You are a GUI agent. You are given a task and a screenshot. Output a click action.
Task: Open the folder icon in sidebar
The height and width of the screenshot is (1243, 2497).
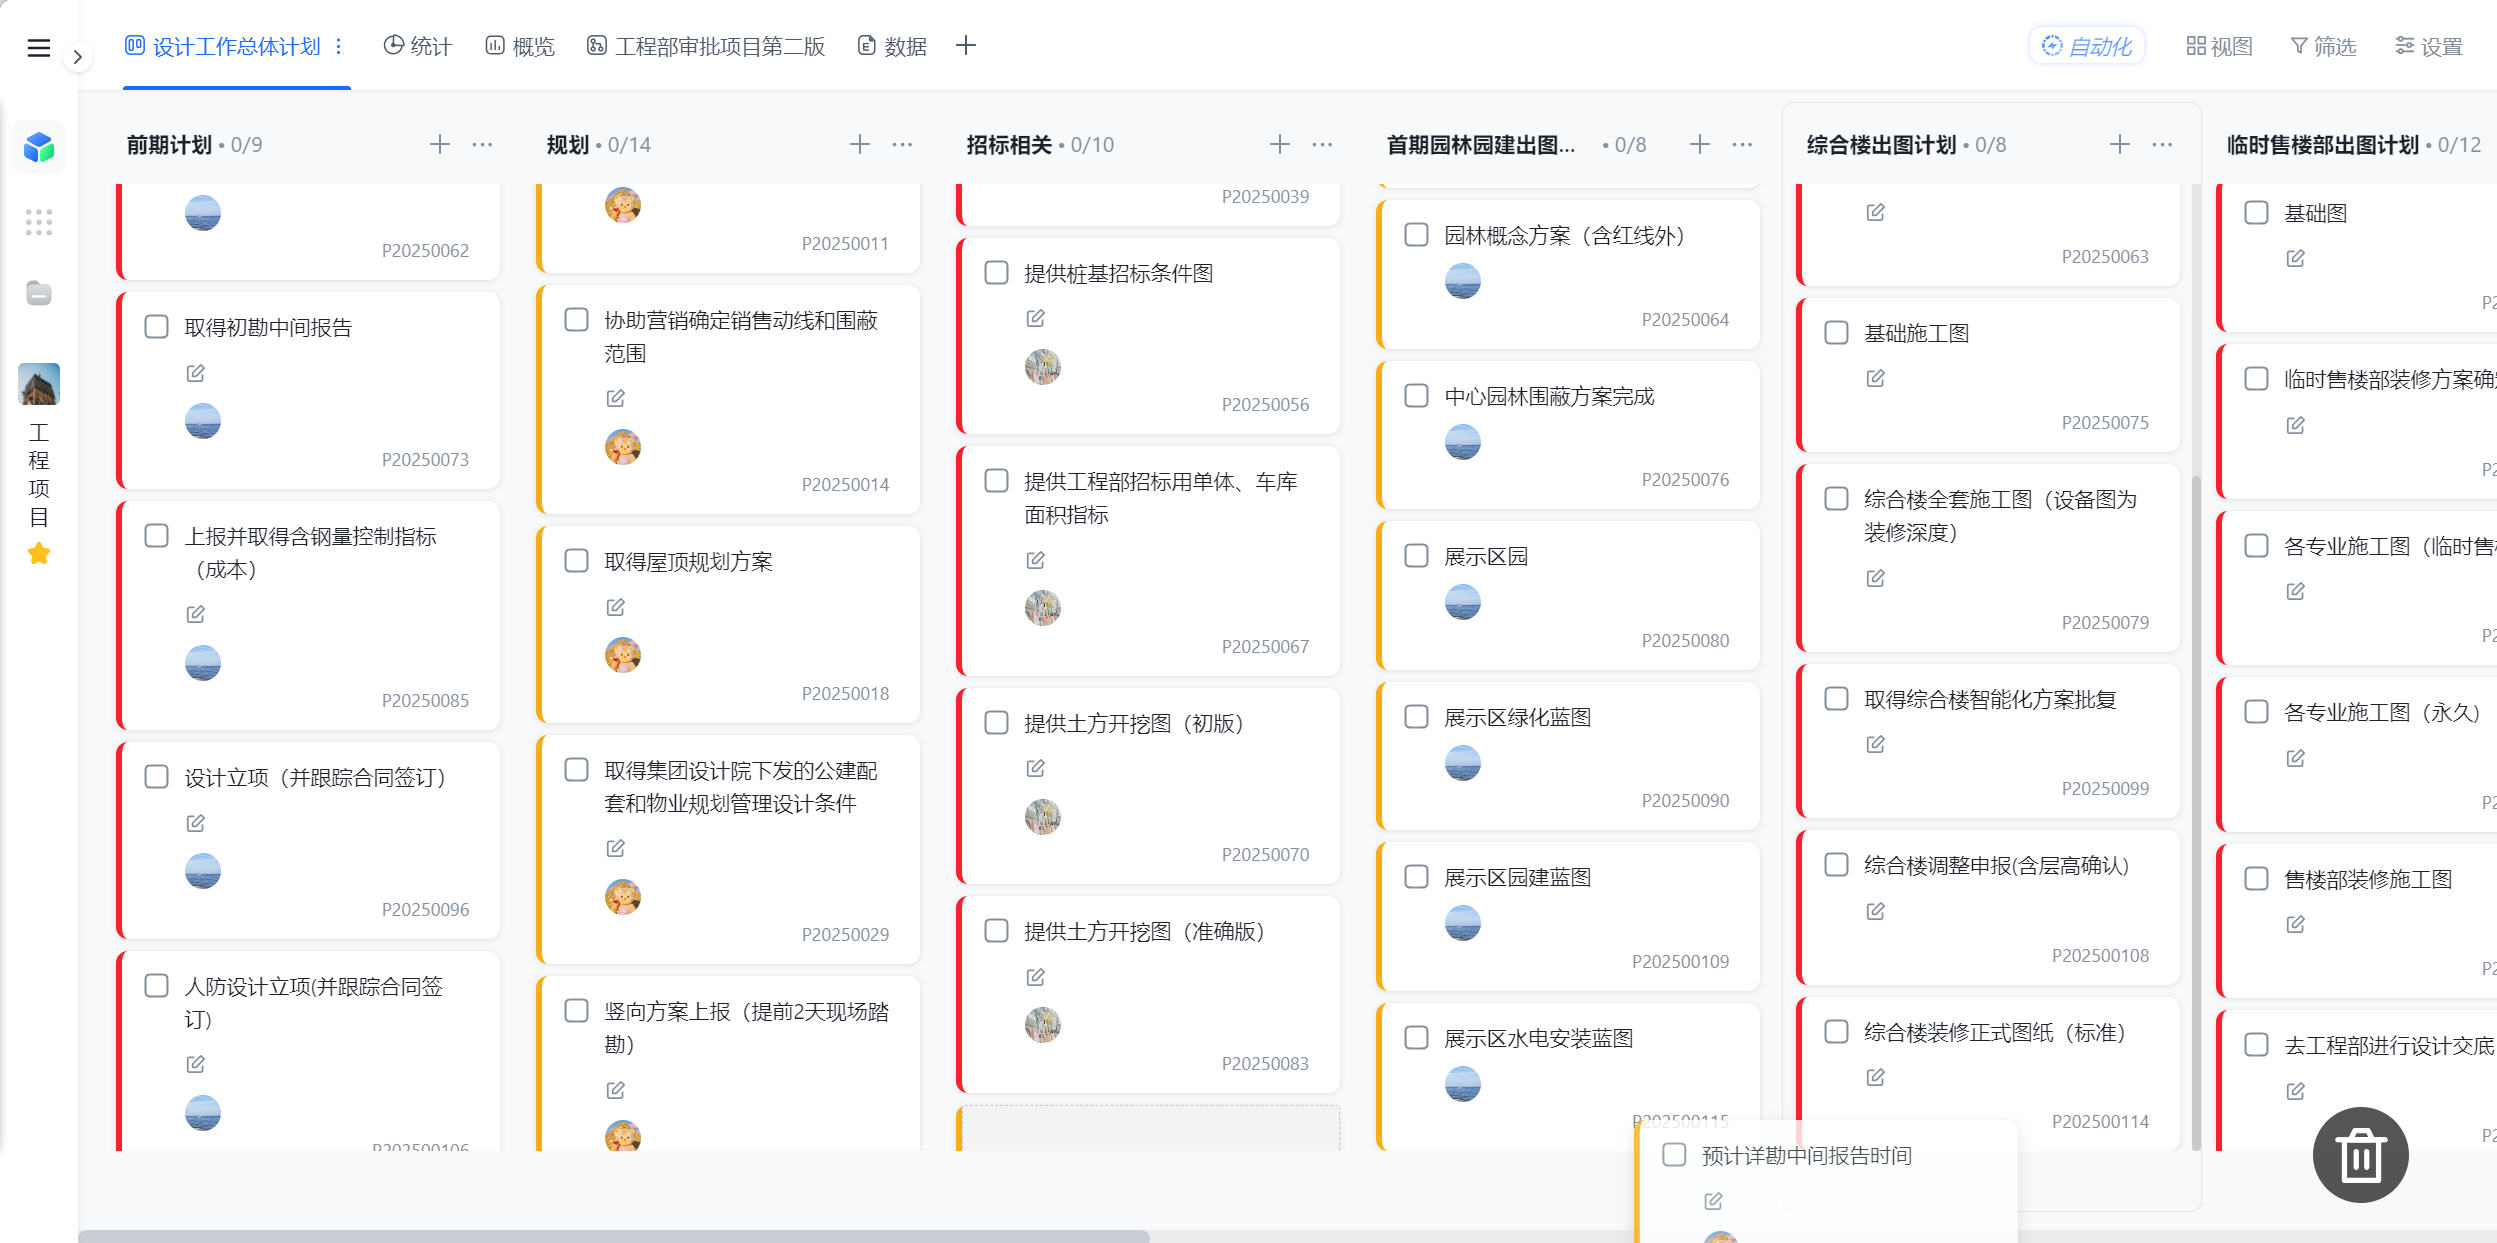[39, 293]
